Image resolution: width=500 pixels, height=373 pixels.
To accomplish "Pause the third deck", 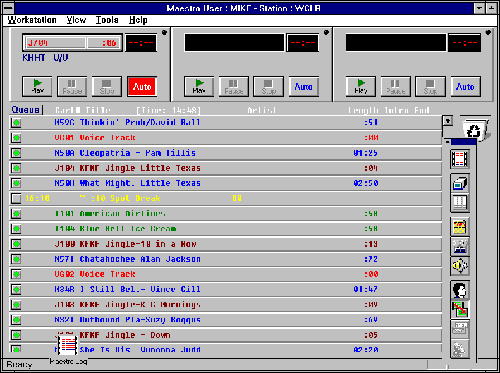I will pos(396,86).
